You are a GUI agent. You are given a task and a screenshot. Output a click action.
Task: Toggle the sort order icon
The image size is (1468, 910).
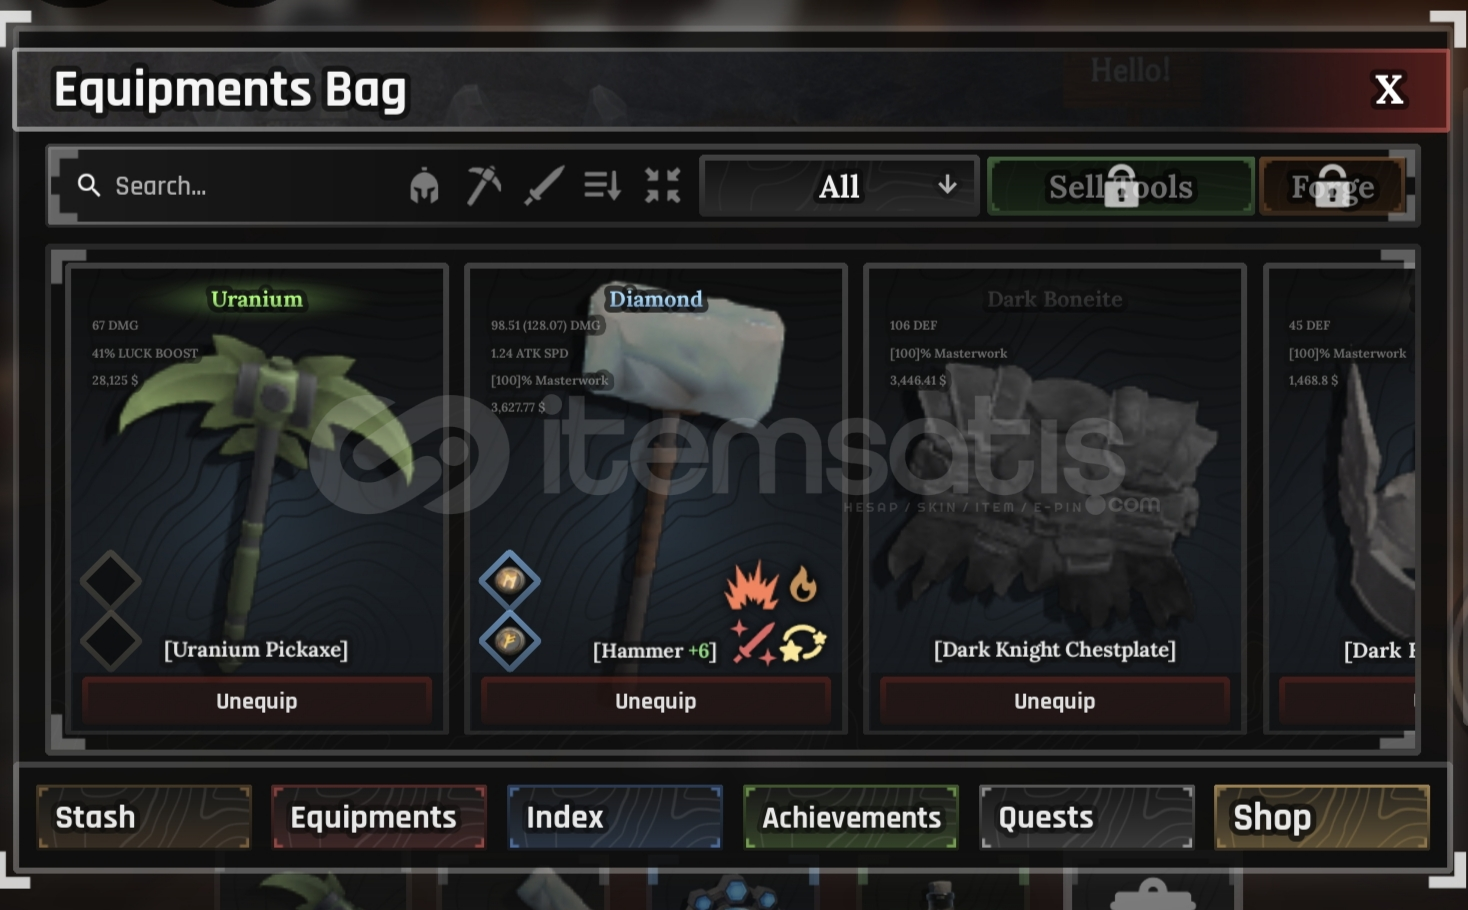click(x=603, y=186)
